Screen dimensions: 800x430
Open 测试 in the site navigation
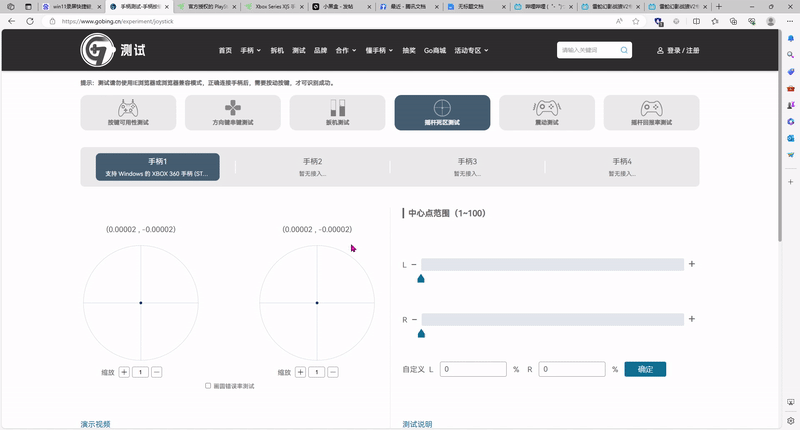click(x=298, y=50)
